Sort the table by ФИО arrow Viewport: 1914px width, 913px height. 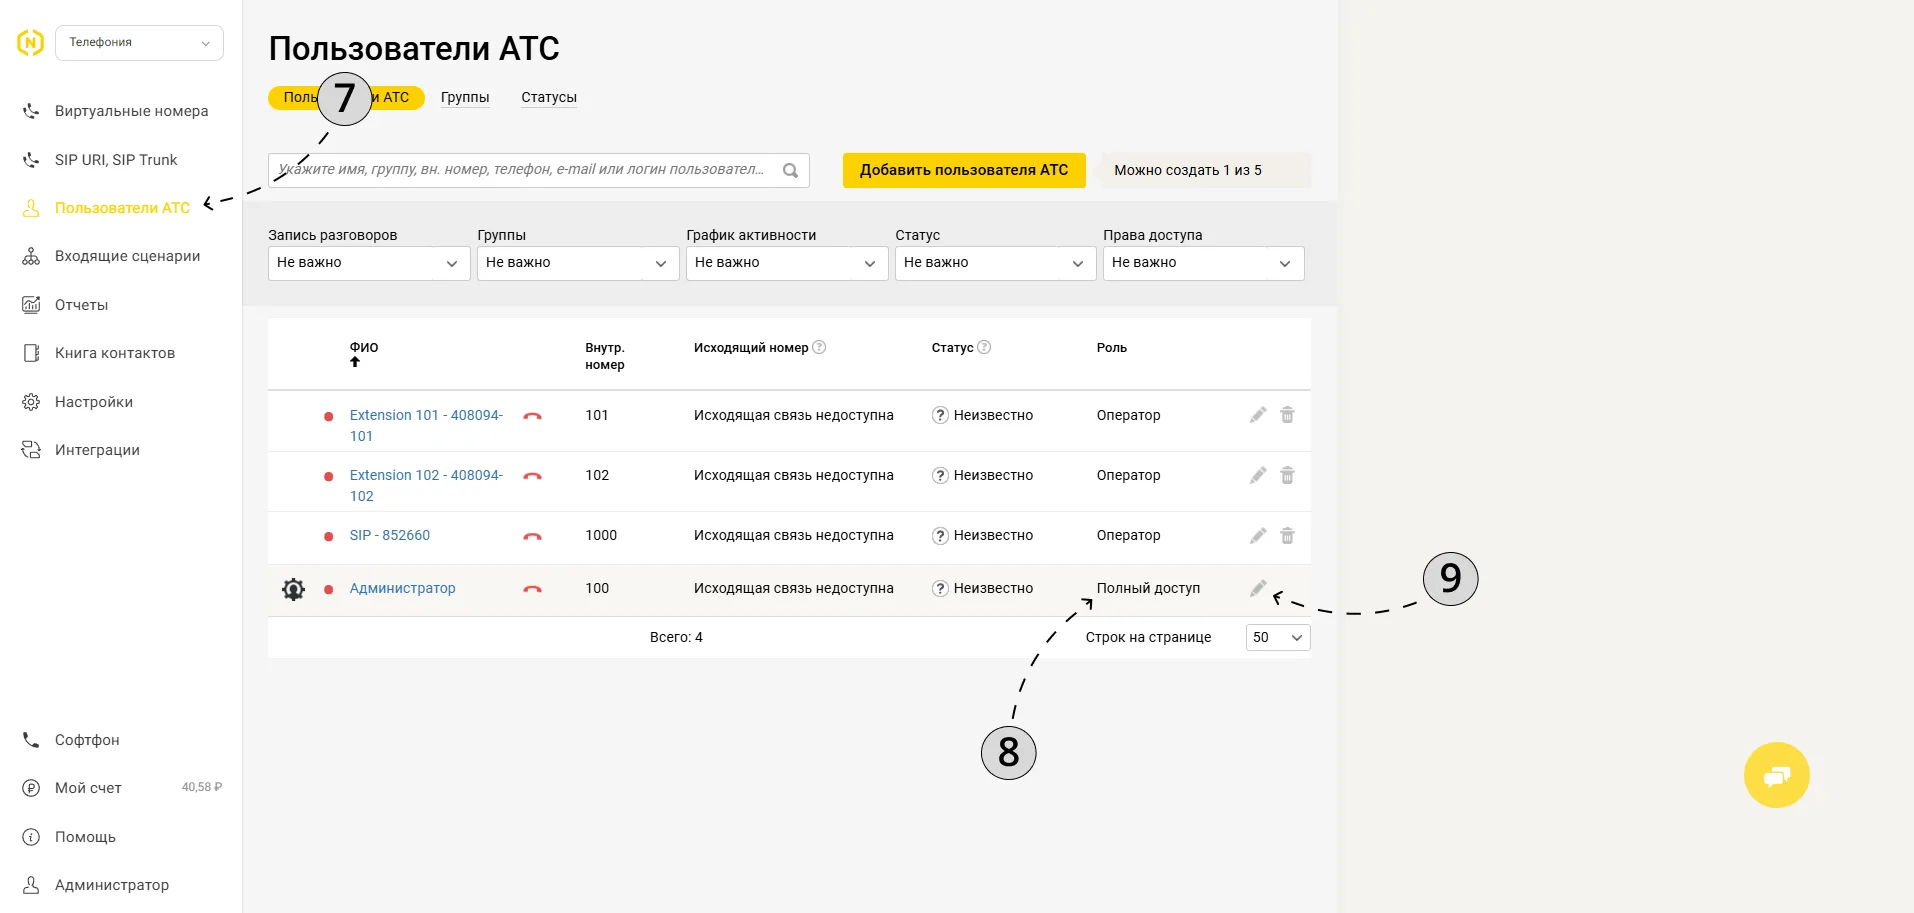pos(355,362)
